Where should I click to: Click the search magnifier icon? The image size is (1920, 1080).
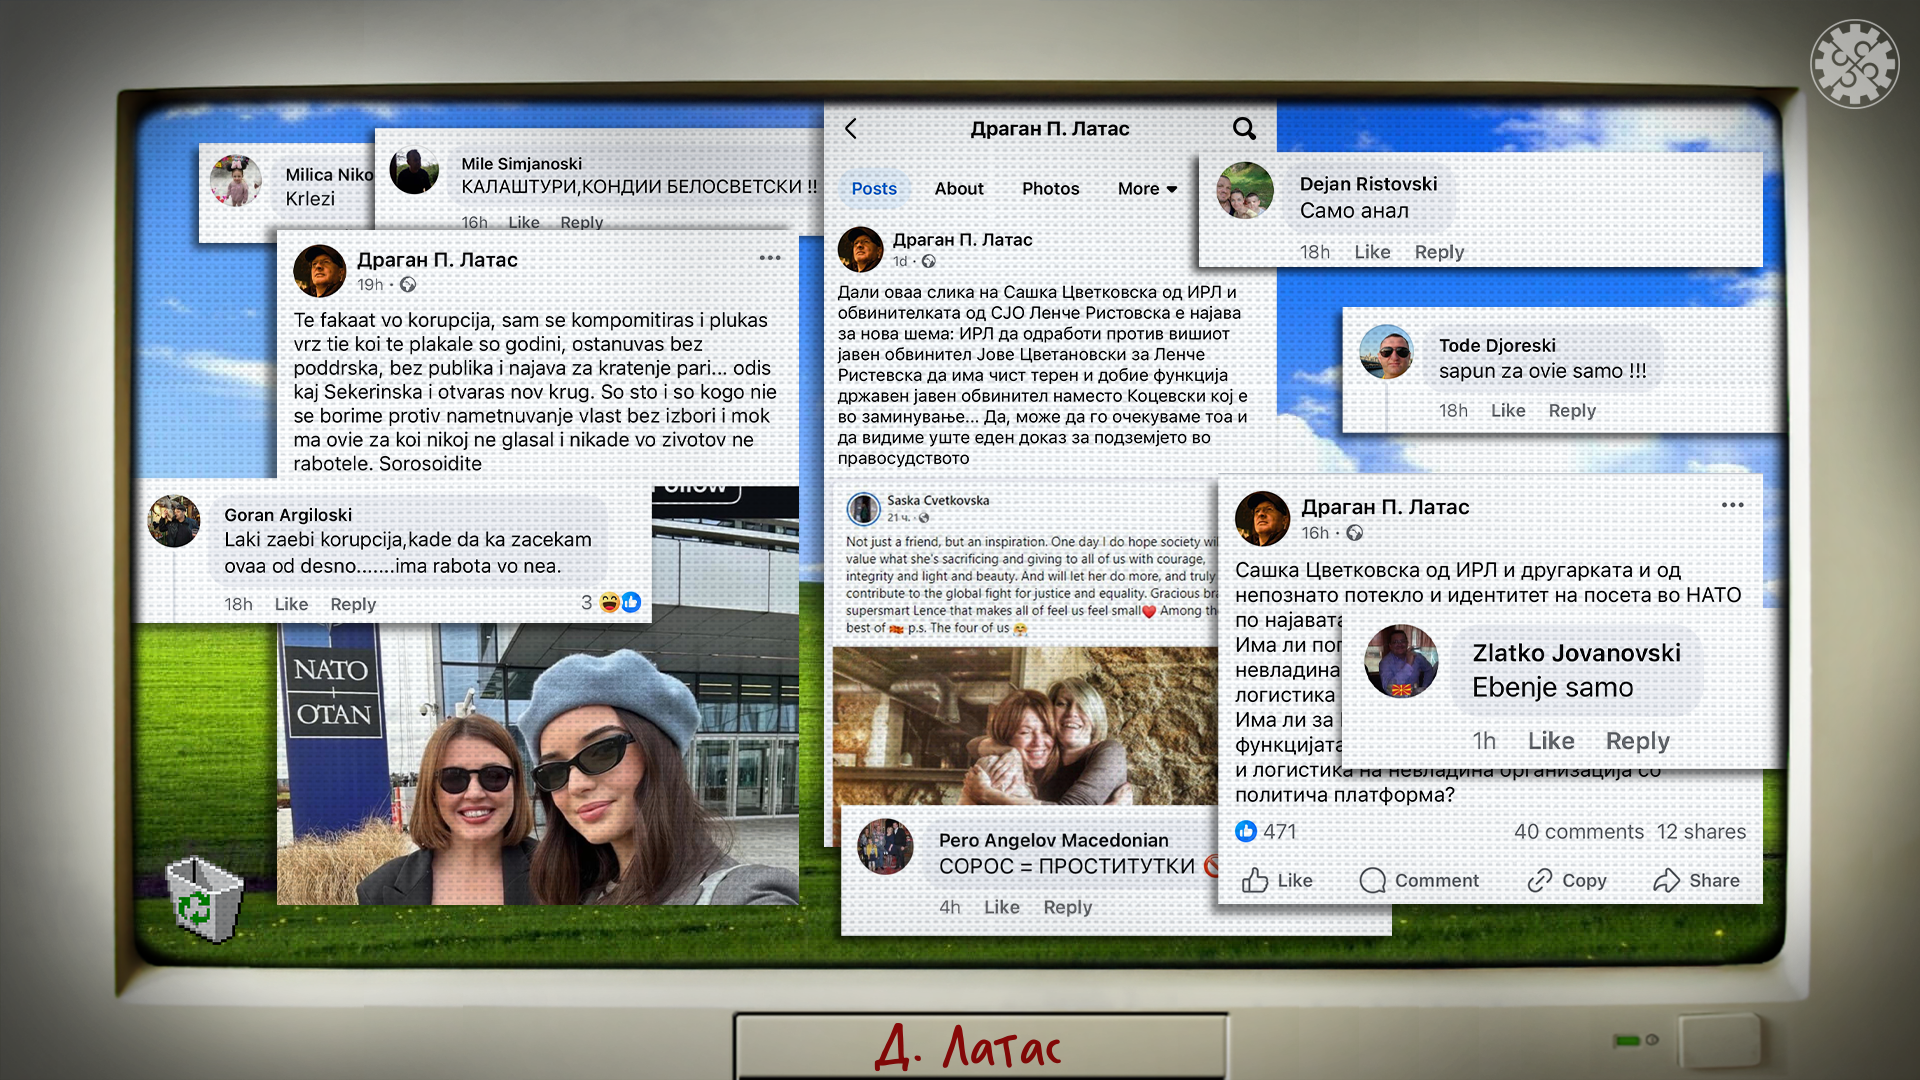(x=1244, y=129)
